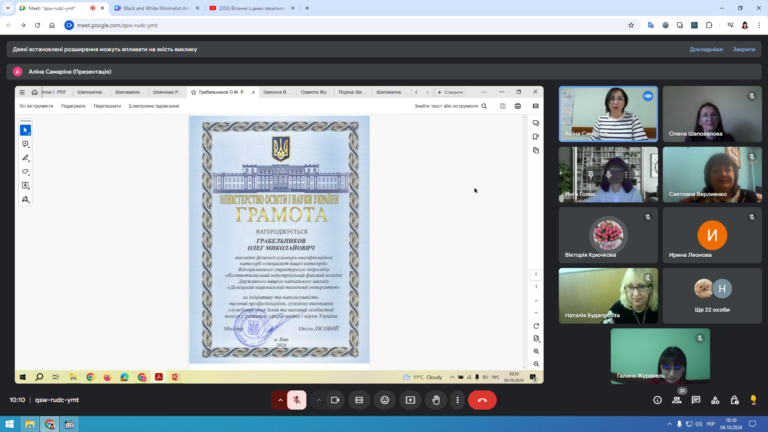Zoom in on shared Acrobat page
The width and height of the screenshot is (768, 432).
coord(536,351)
